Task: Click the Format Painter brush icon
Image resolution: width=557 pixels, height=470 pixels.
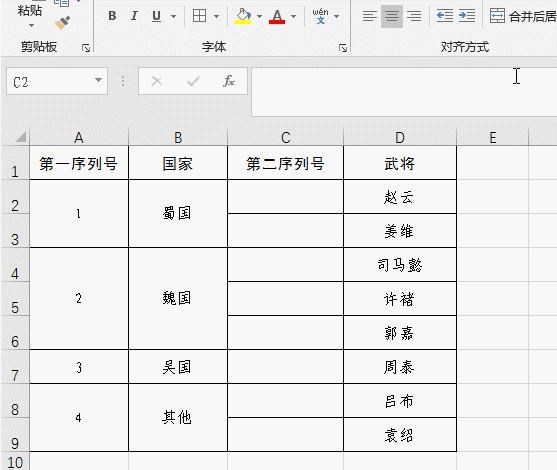Action: (63, 23)
